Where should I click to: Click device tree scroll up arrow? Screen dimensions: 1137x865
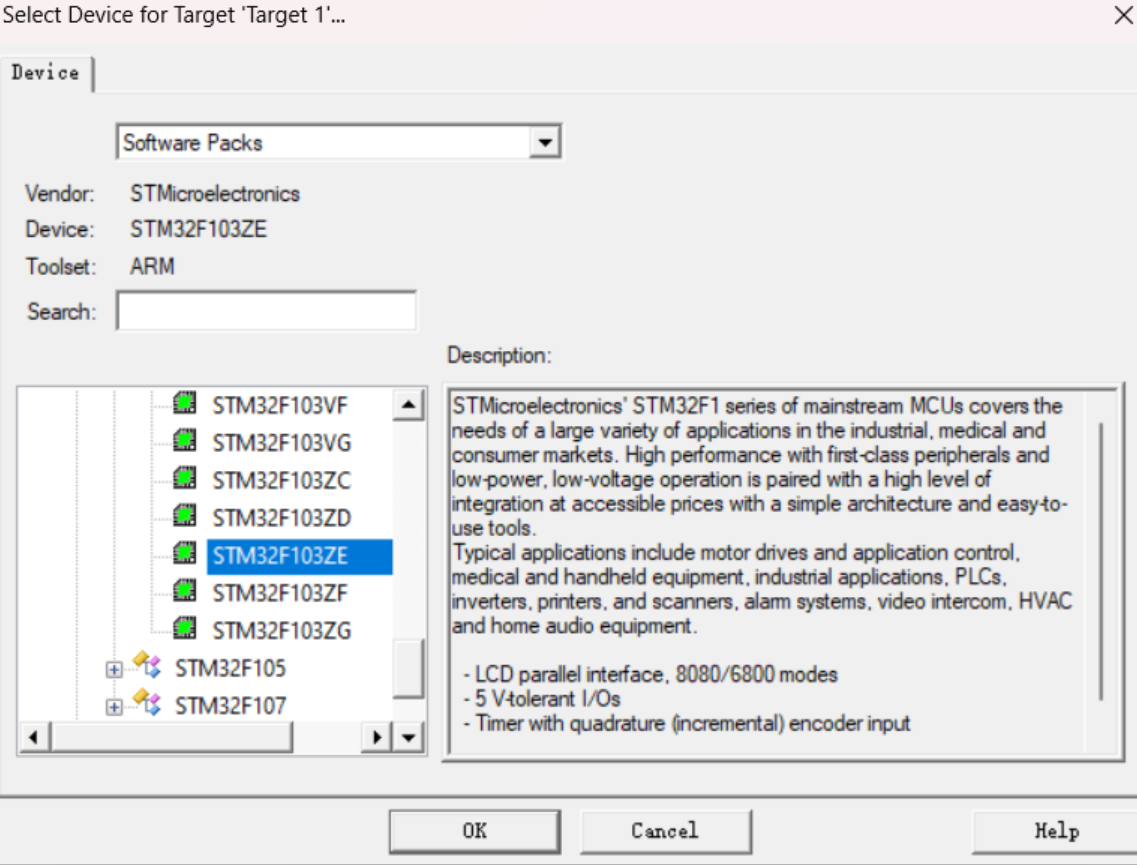point(408,405)
